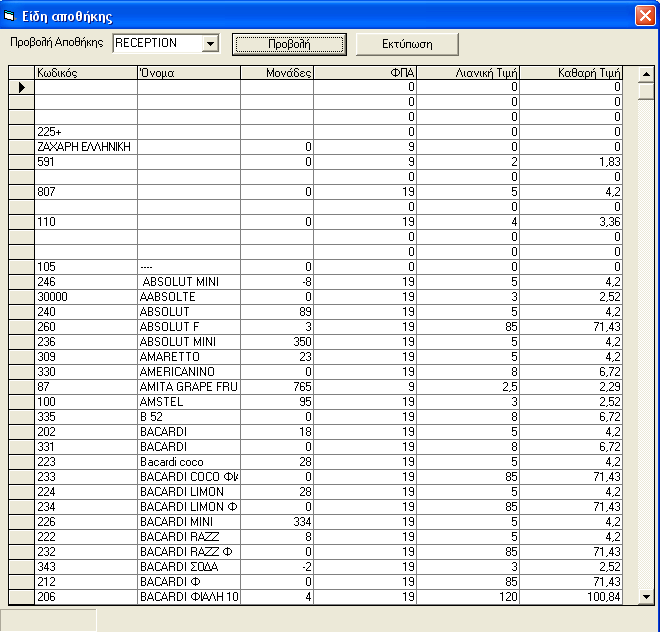
Task: Click the retail price 120
Action: [468, 597]
